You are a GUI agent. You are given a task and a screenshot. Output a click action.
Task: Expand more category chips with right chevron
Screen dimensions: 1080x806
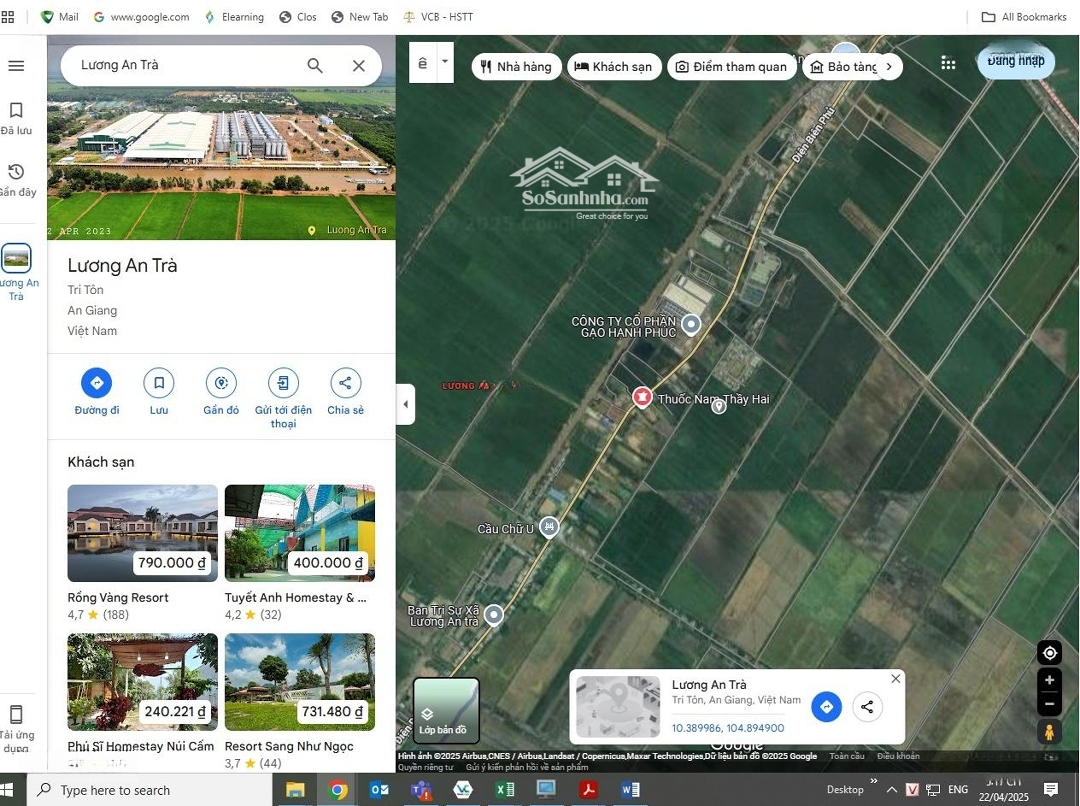[889, 66]
